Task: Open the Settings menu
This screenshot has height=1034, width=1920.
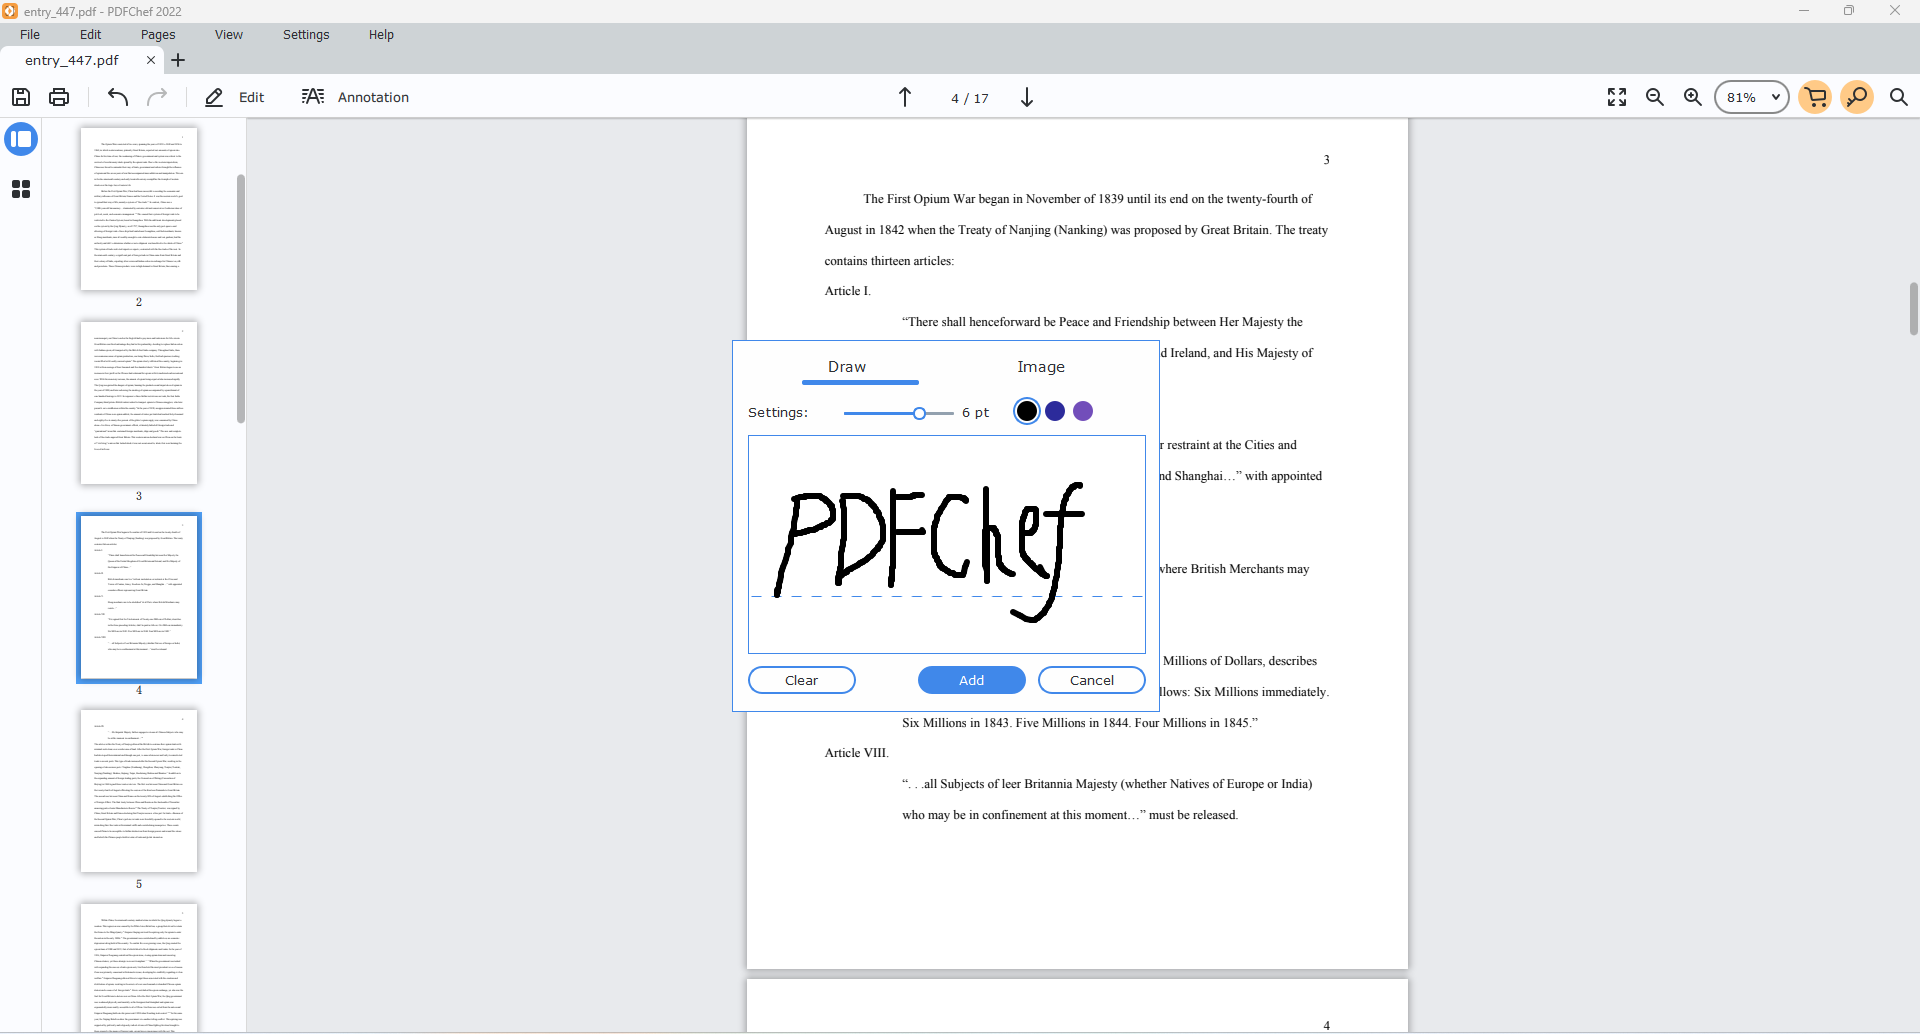Action: pyautogui.click(x=306, y=34)
